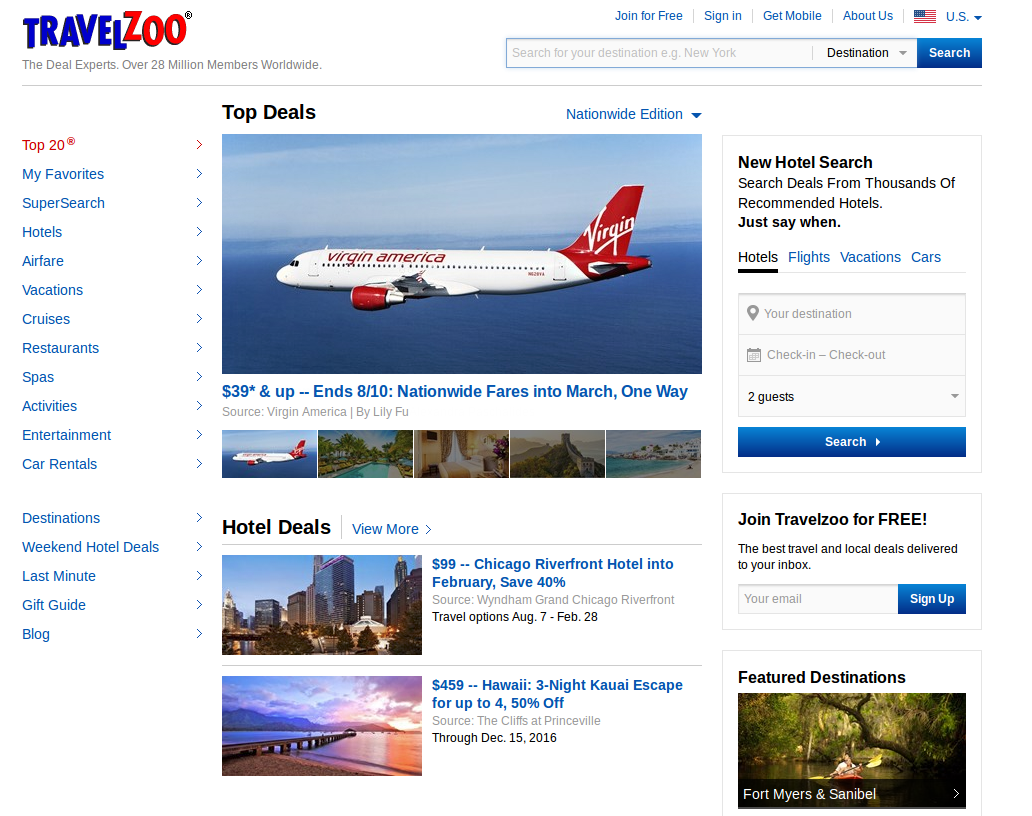The height and width of the screenshot is (816, 1032).
Task: Click the calendar check-in icon
Action: 754,355
